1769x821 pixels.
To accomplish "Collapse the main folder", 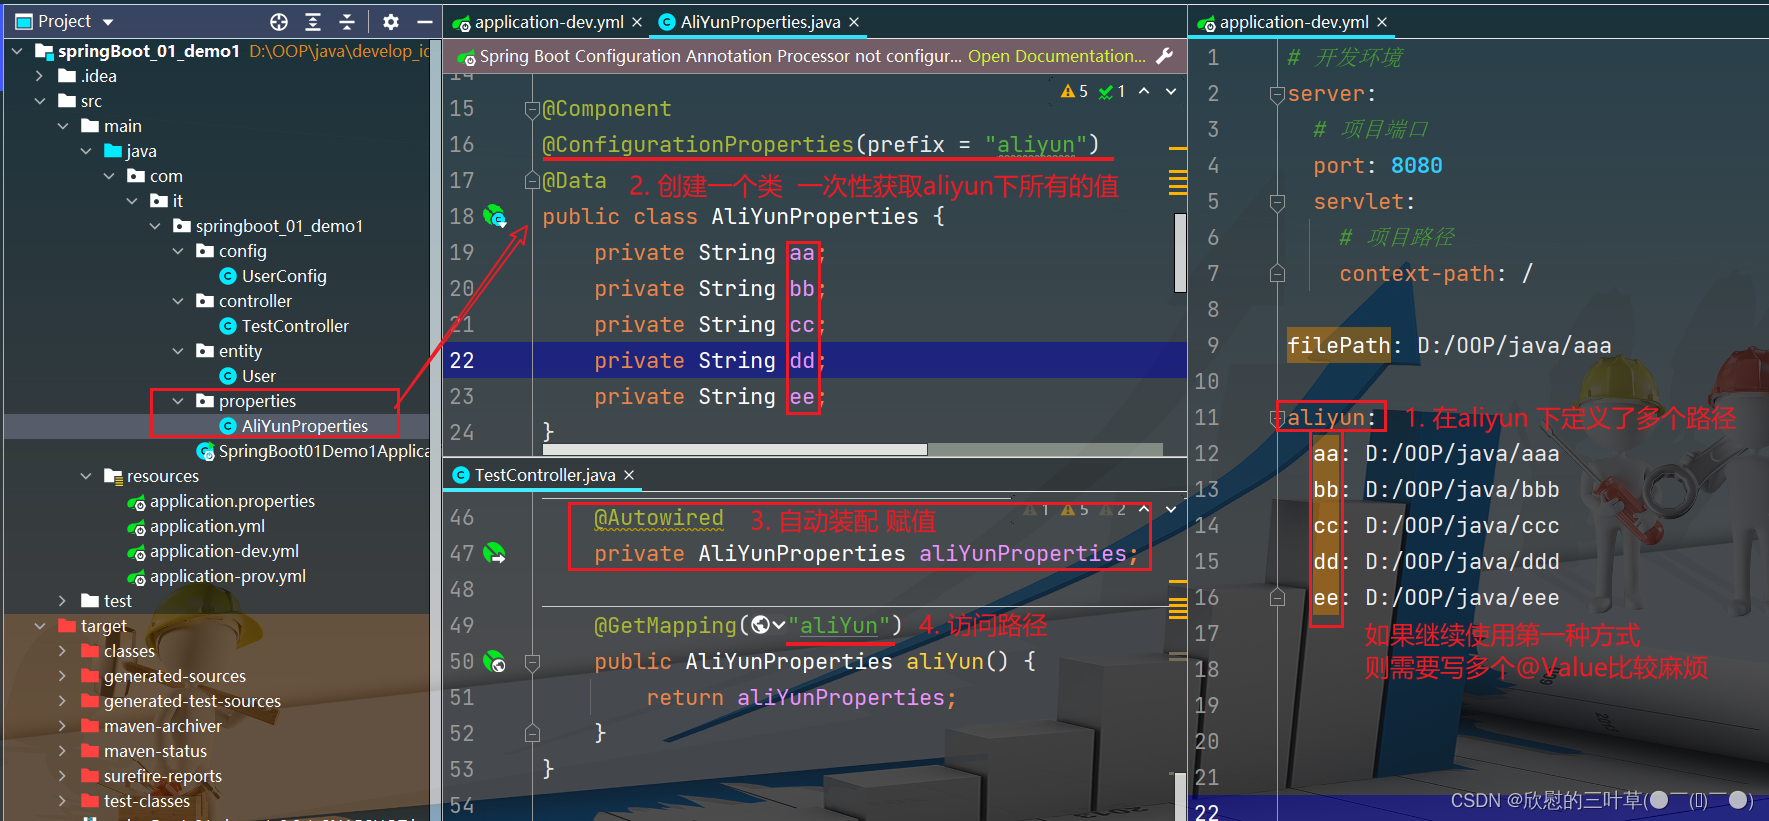I will (x=63, y=126).
